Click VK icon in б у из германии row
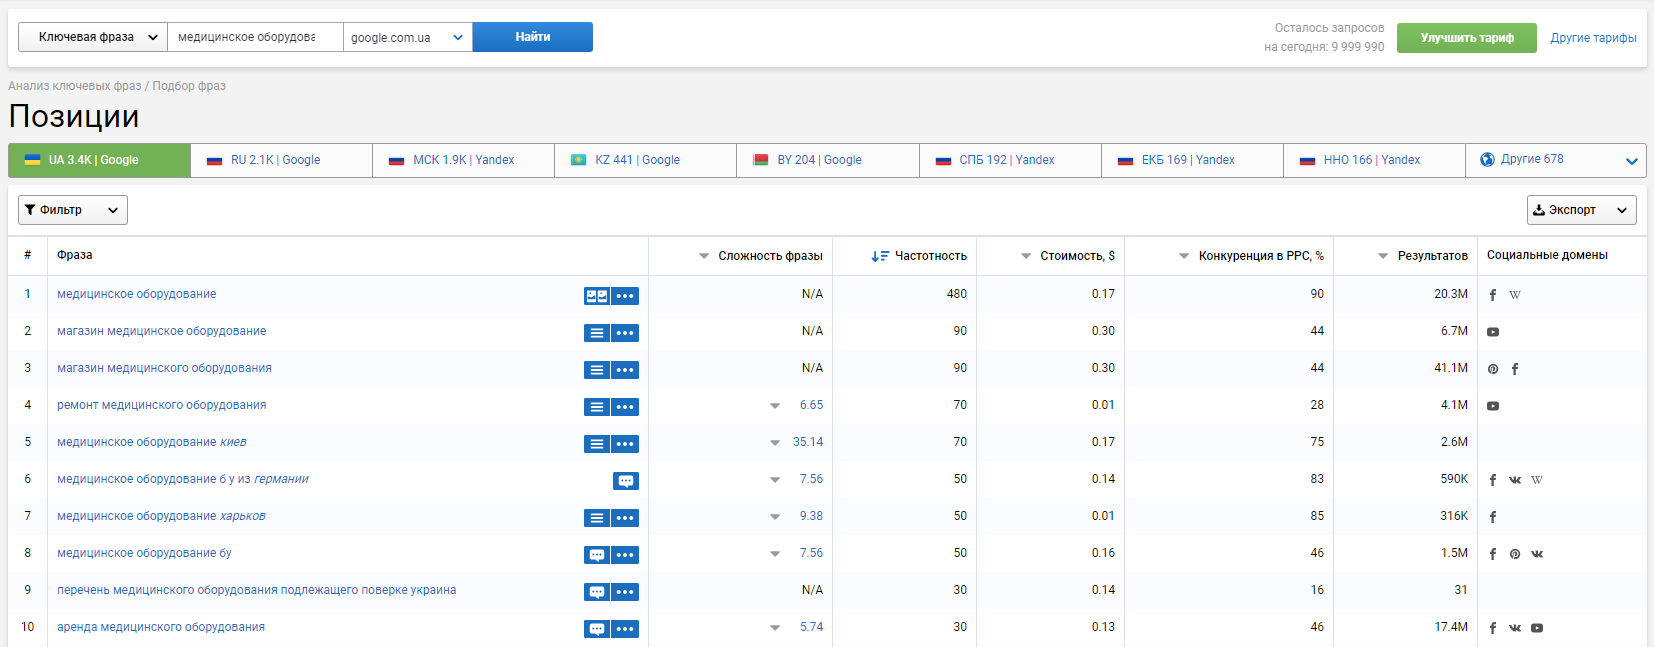The width and height of the screenshot is (1654, 647). click(x=1515, y=480)
